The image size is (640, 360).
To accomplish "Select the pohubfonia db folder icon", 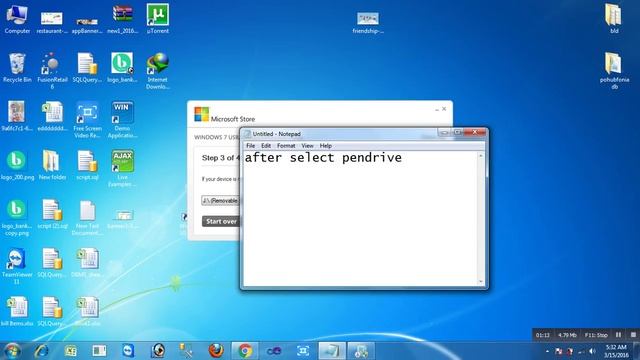I will pyautogui.click(x=614, y=71).
